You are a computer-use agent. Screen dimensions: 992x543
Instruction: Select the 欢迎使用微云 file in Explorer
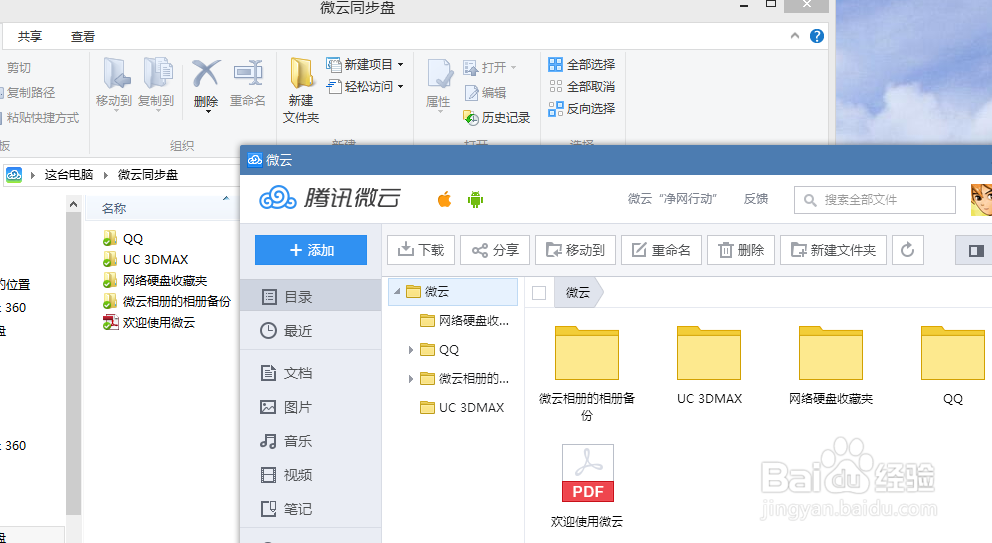[x=149, y=323]
